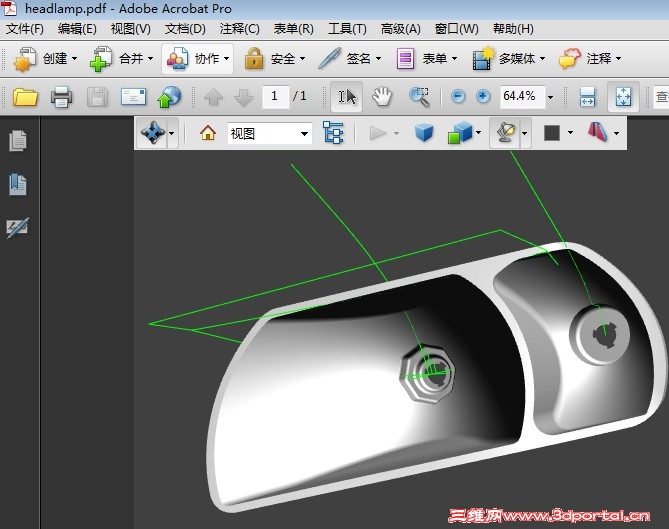Click the 合并 (Combine) button

121,59
